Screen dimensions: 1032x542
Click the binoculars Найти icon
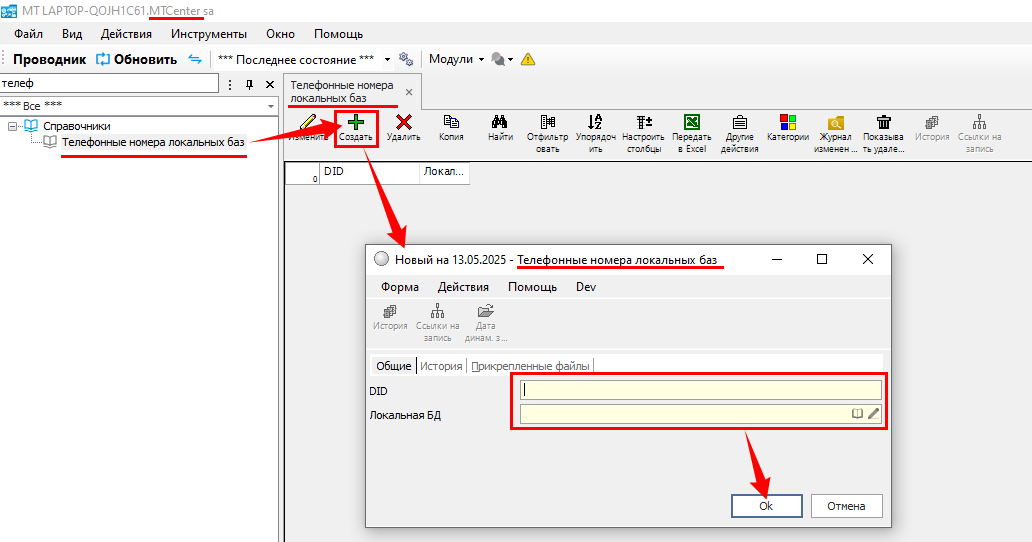coord(501,123)
